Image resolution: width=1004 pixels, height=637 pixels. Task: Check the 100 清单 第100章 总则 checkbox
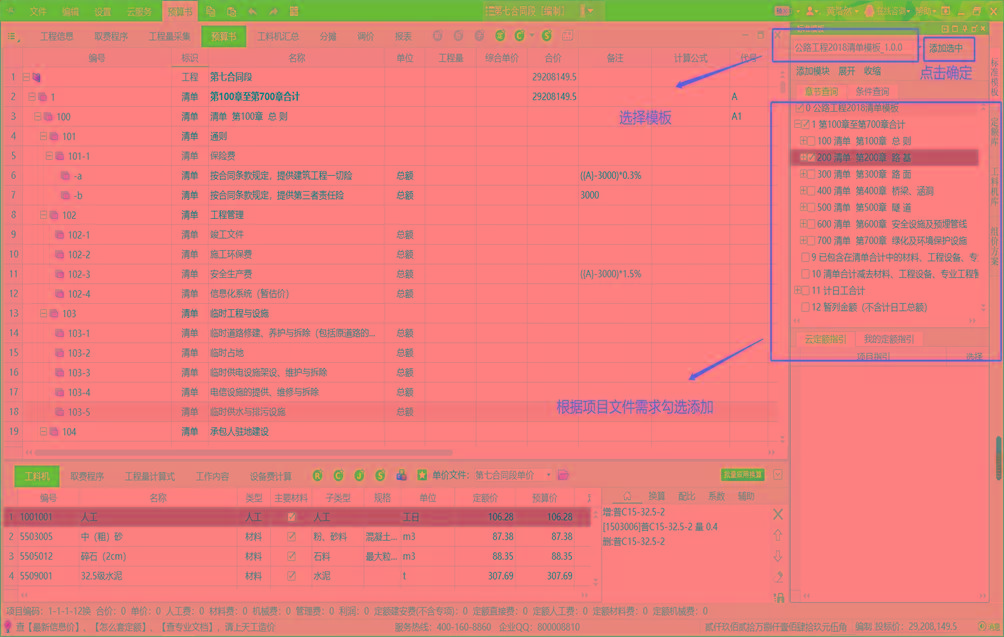811,141
